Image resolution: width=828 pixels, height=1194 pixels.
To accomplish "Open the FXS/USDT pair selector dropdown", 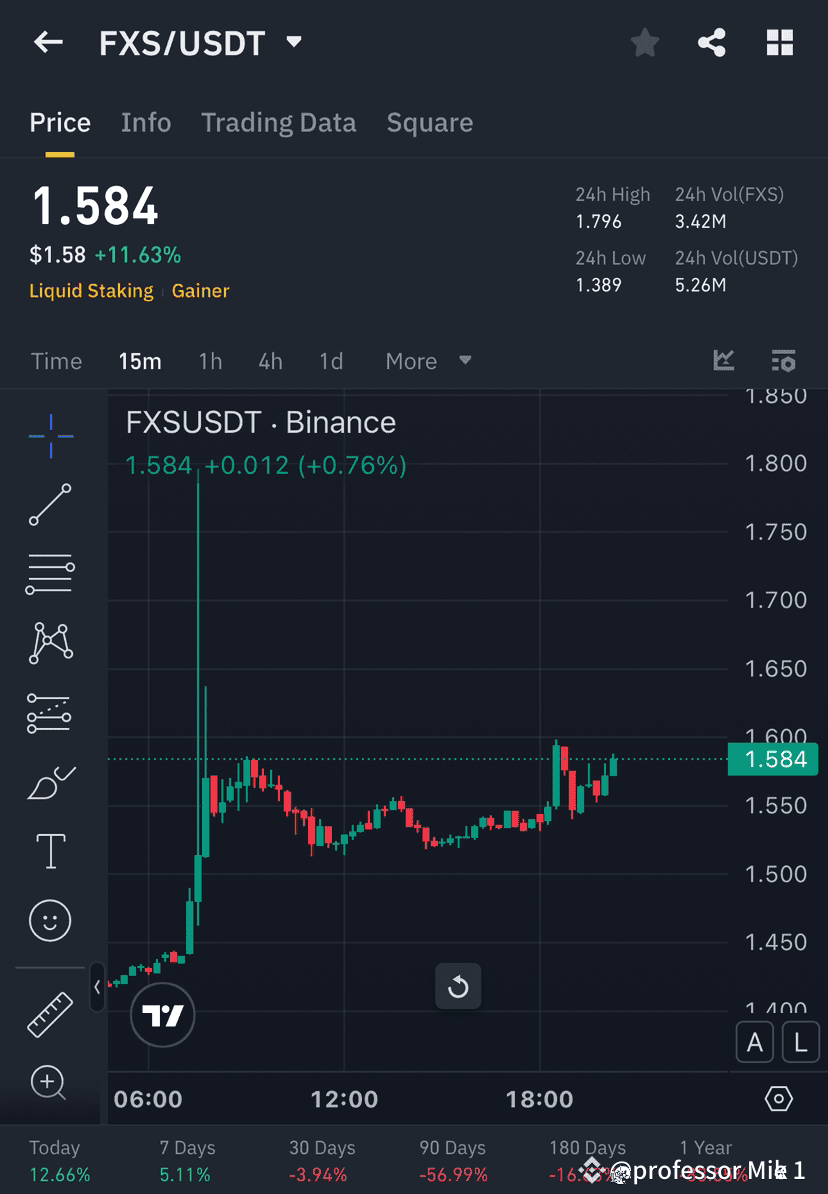I will [293, 42].
